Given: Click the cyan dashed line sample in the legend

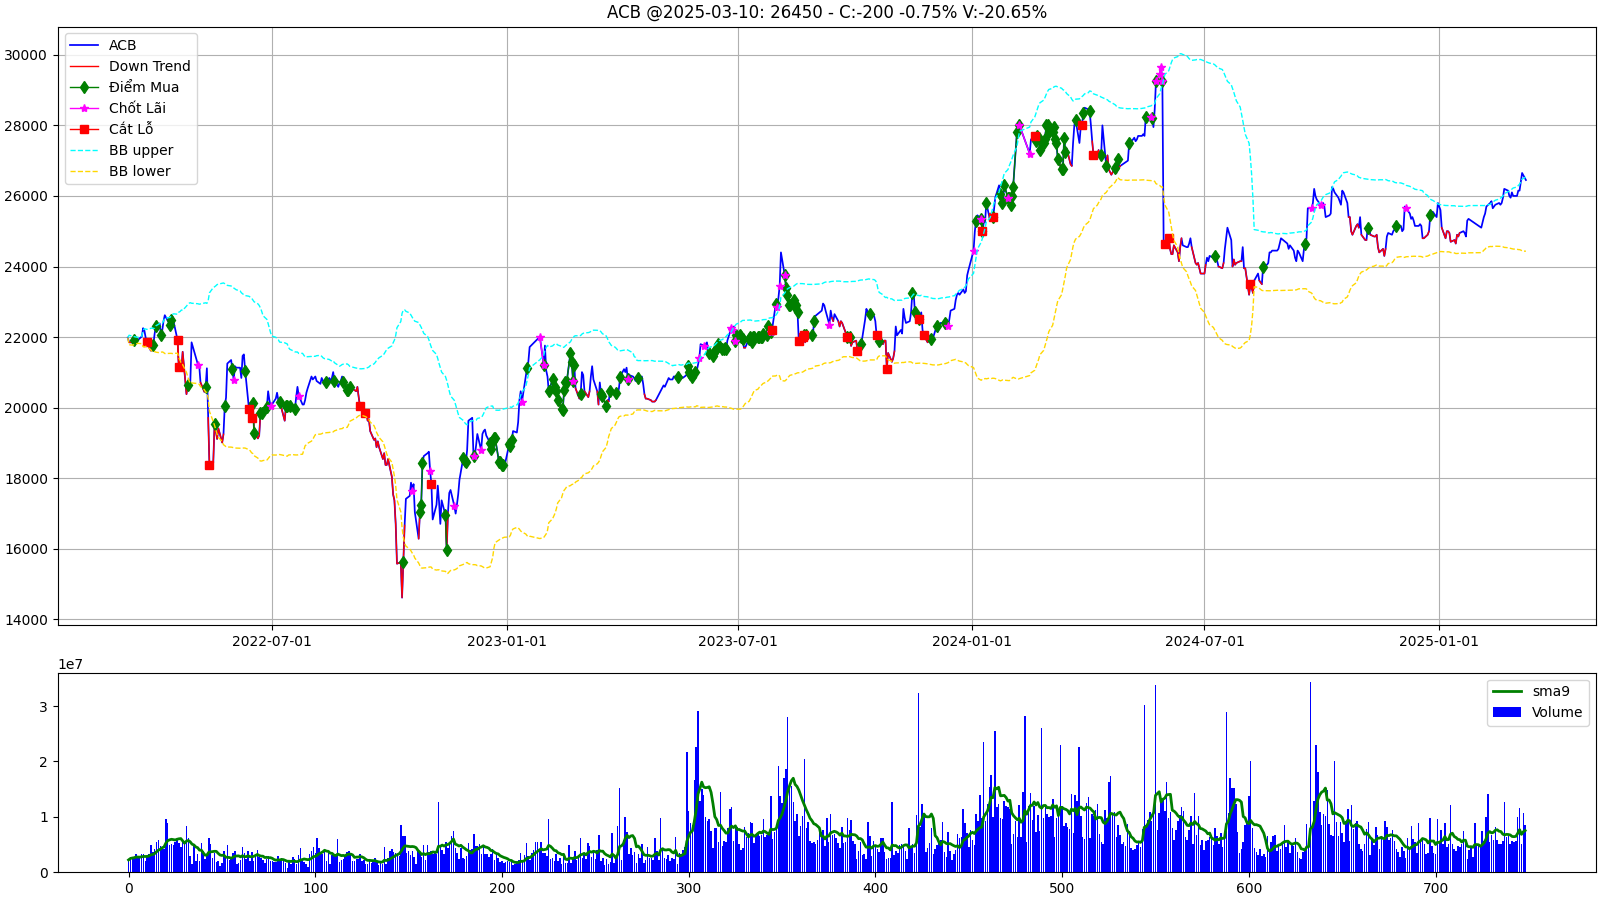Looking at the screenshot, I should coord(85,150).
